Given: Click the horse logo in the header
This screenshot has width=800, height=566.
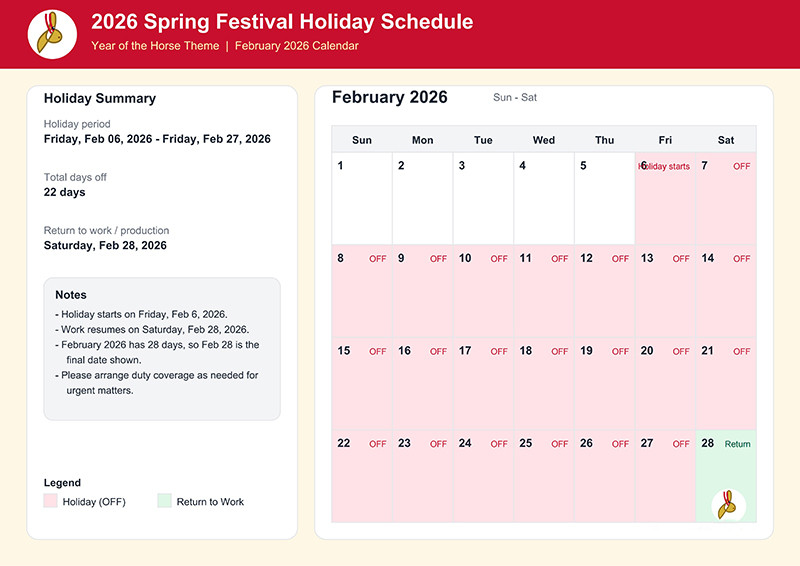Looking at the screenshot, I should click(52, 34).
